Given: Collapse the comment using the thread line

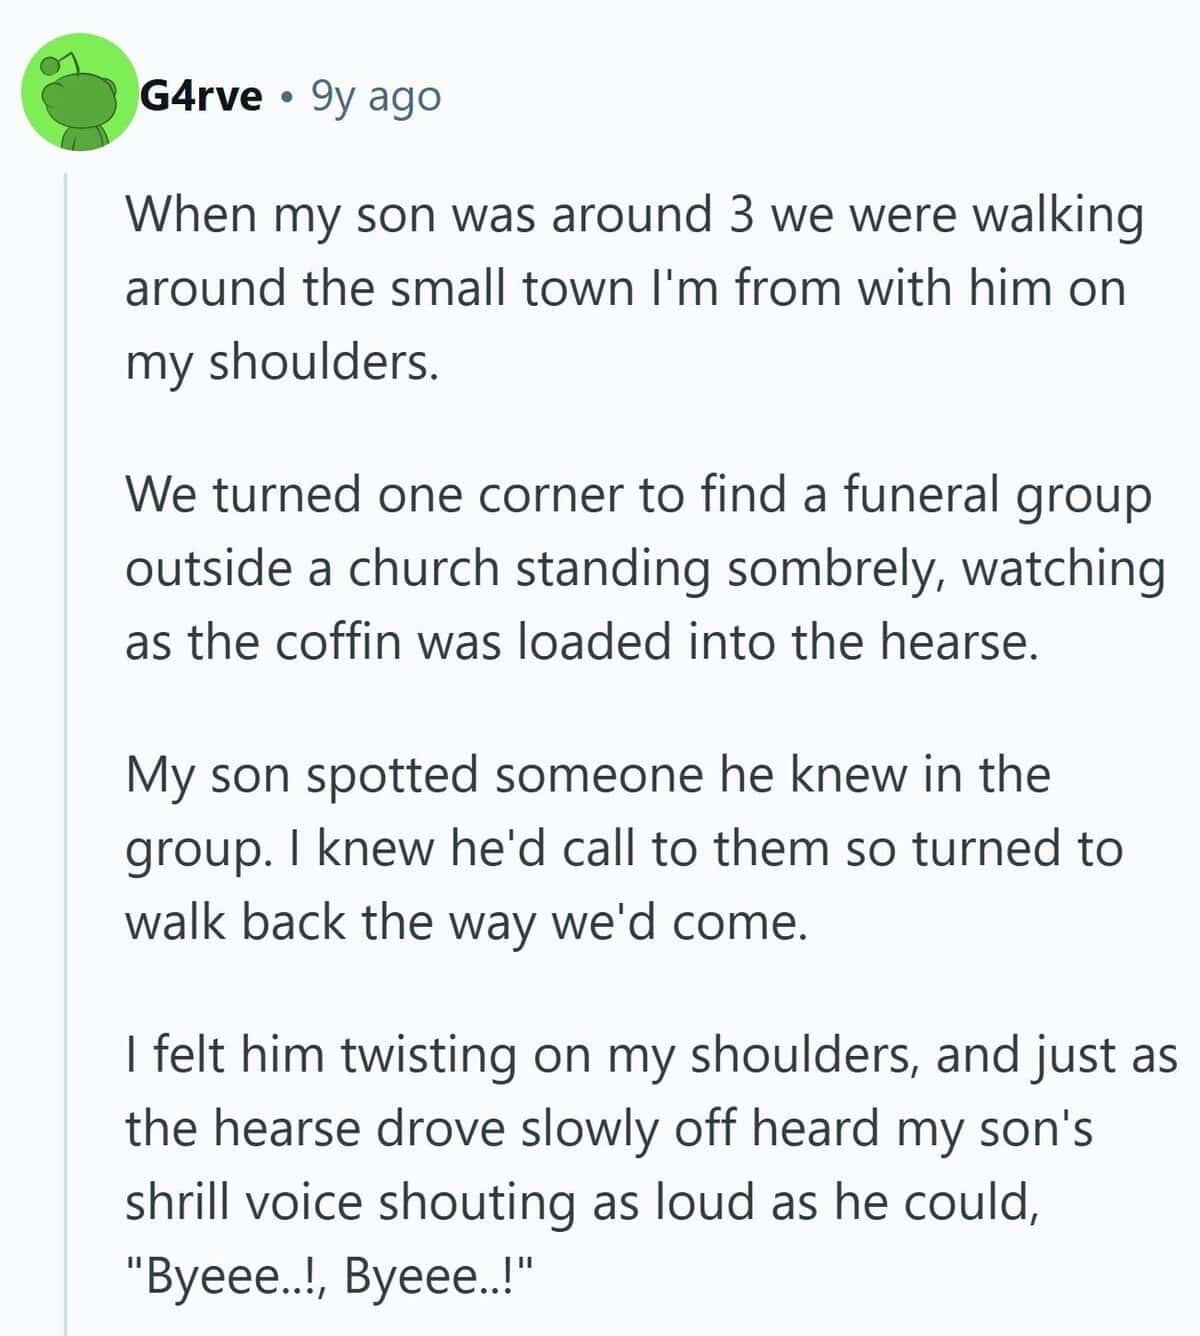Looking at the screenshot, I should coord(66,750).
